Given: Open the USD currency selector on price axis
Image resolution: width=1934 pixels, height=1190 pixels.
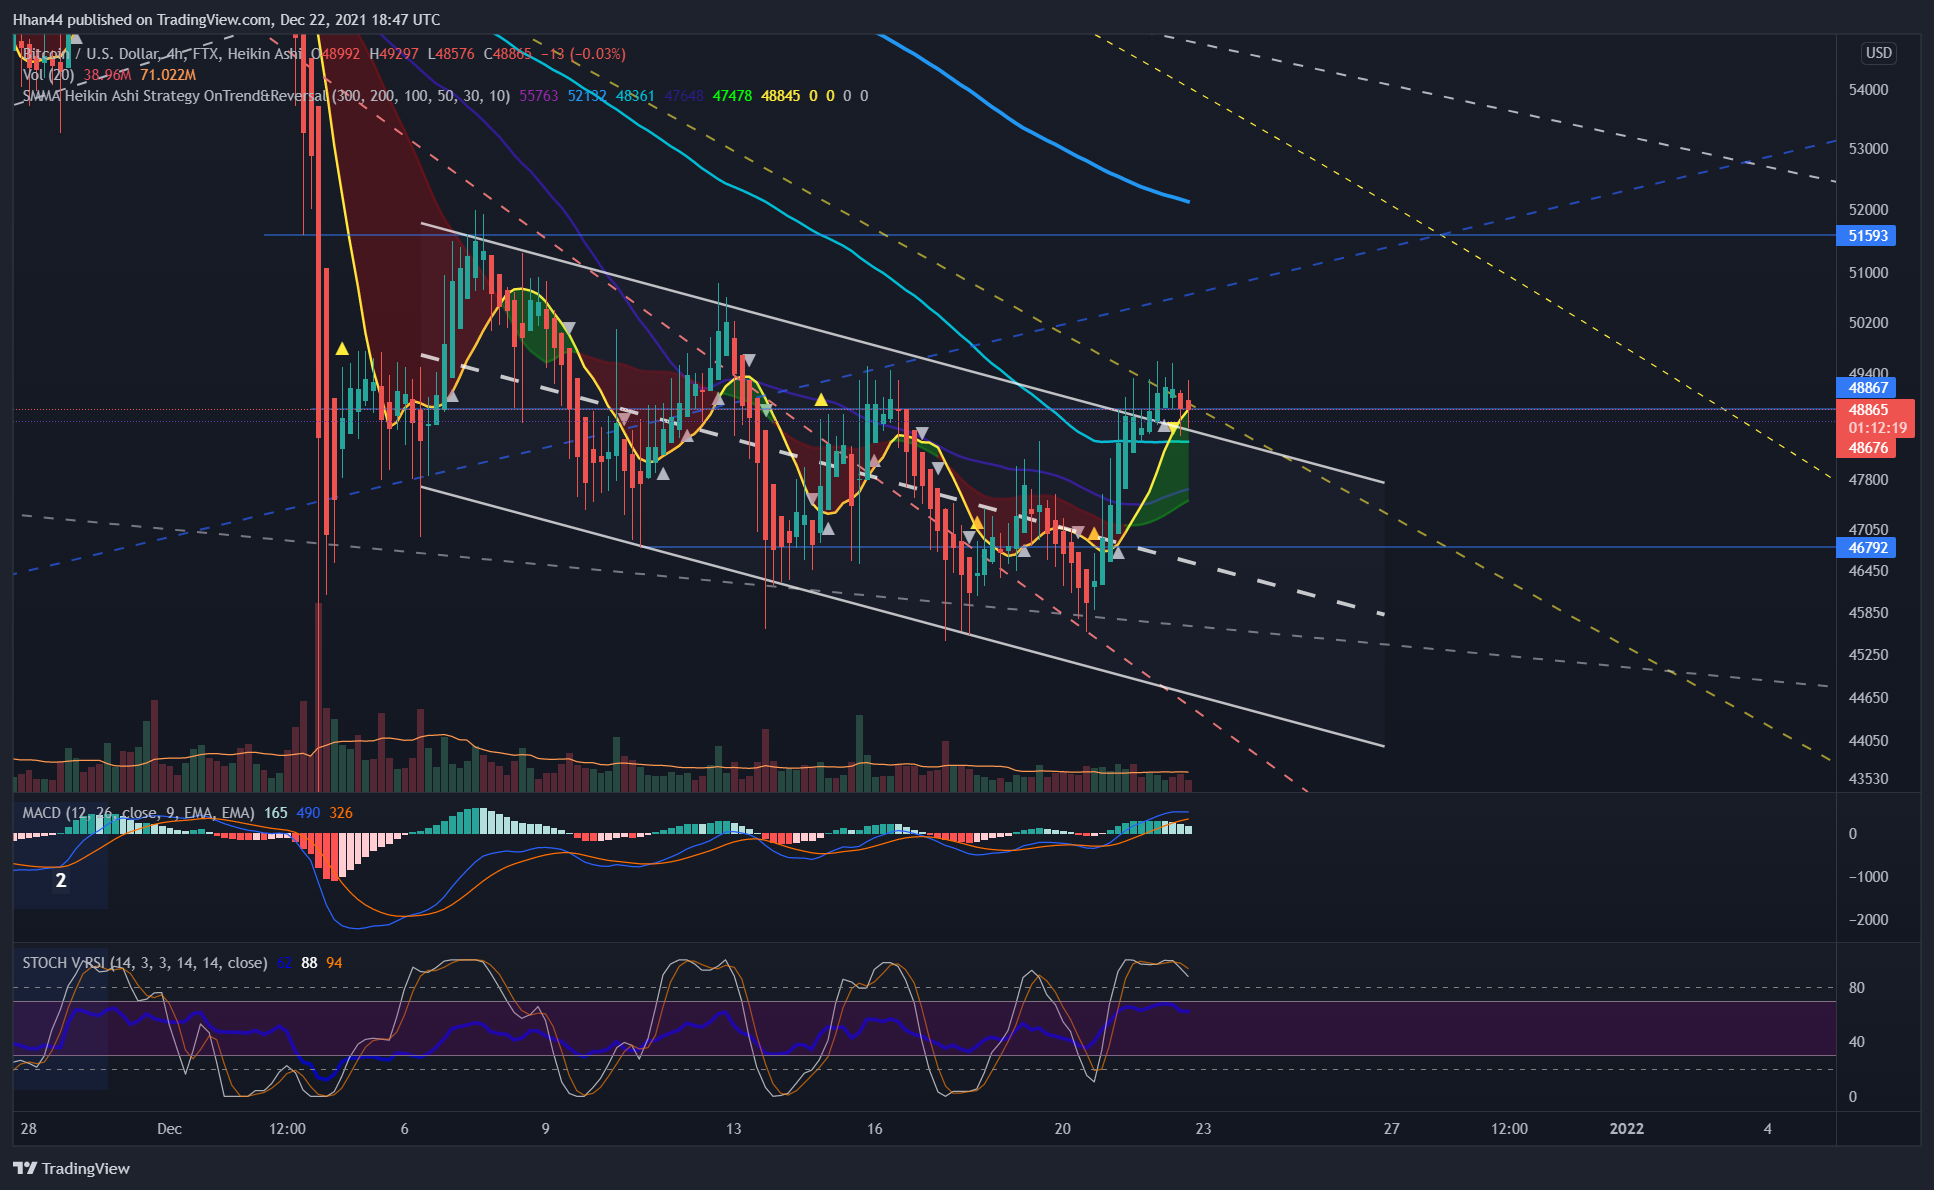Looking at the screenshot, I should pyautogui.click(x=1878, y=53).
